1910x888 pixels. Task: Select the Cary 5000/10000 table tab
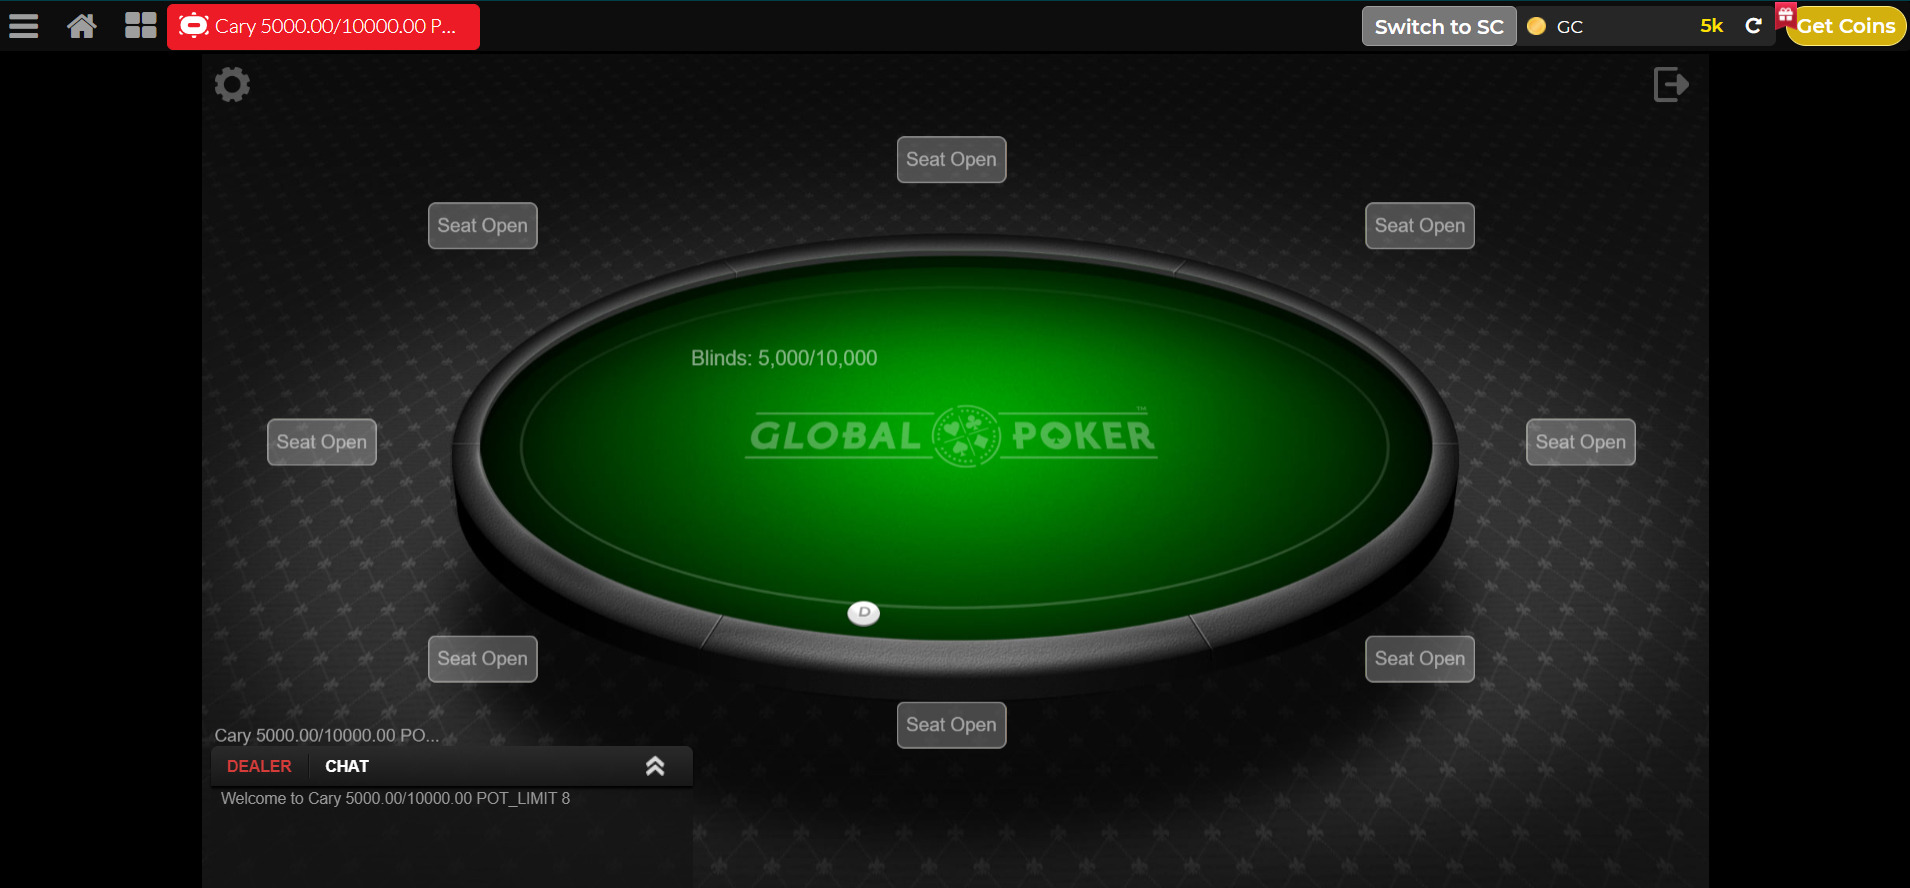pyautogui.click(x=323, y=26)
